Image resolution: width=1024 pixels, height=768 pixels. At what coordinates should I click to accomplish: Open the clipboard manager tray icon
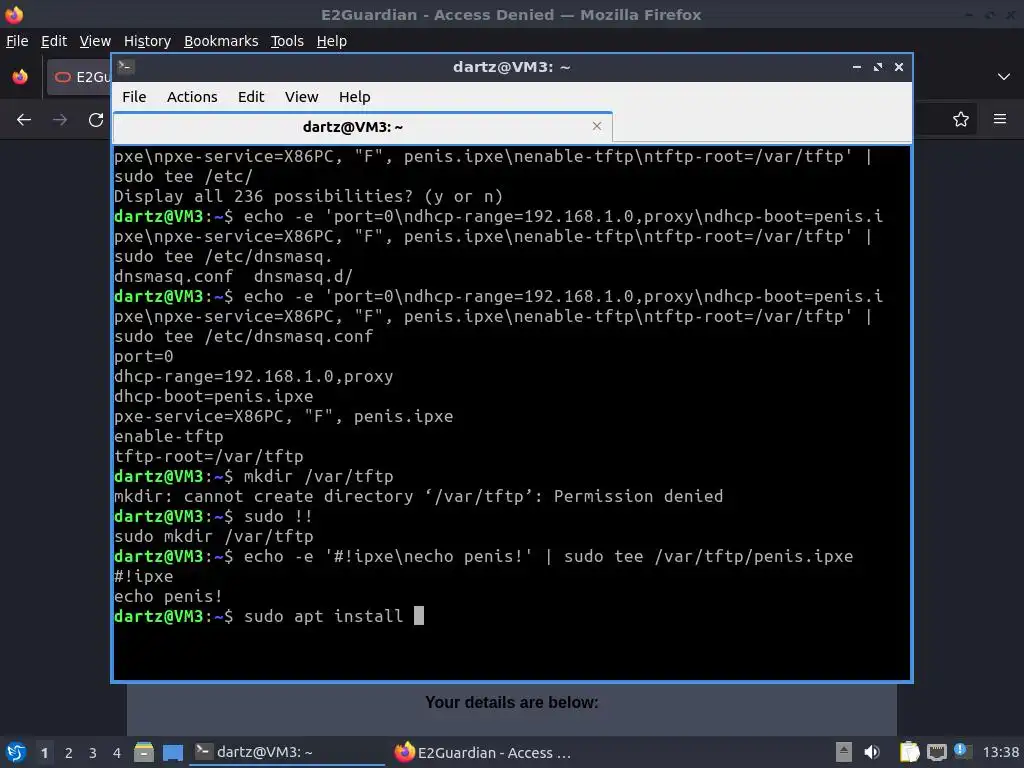point(909,752)
